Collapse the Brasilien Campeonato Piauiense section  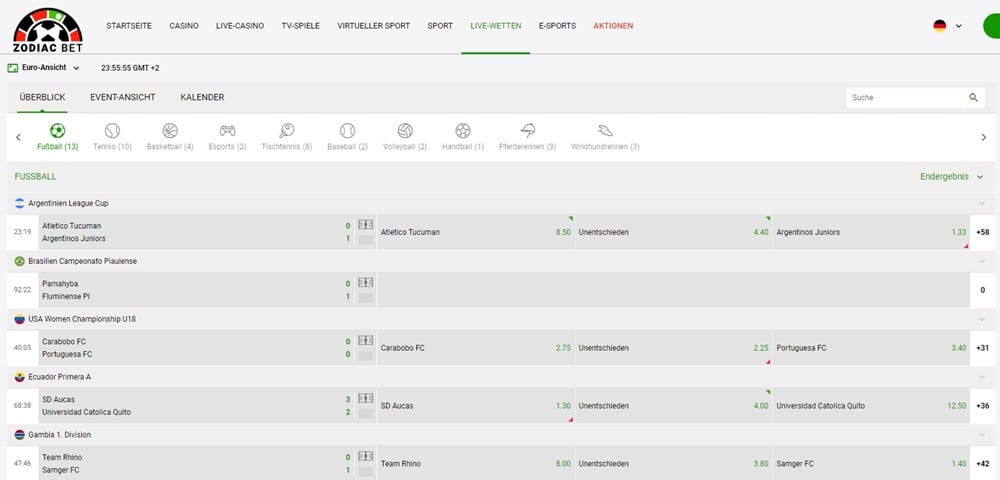pos(982,261)
